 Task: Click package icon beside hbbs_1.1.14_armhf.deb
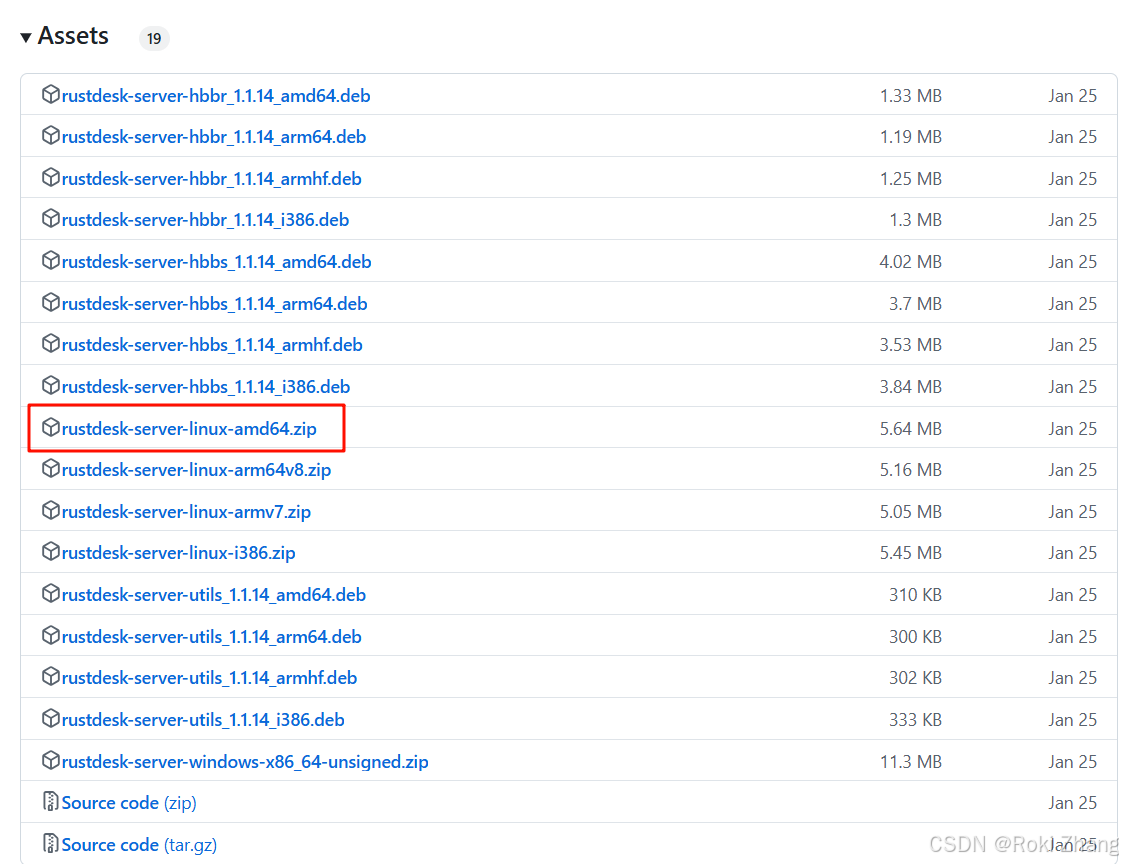tap(51, 344)
